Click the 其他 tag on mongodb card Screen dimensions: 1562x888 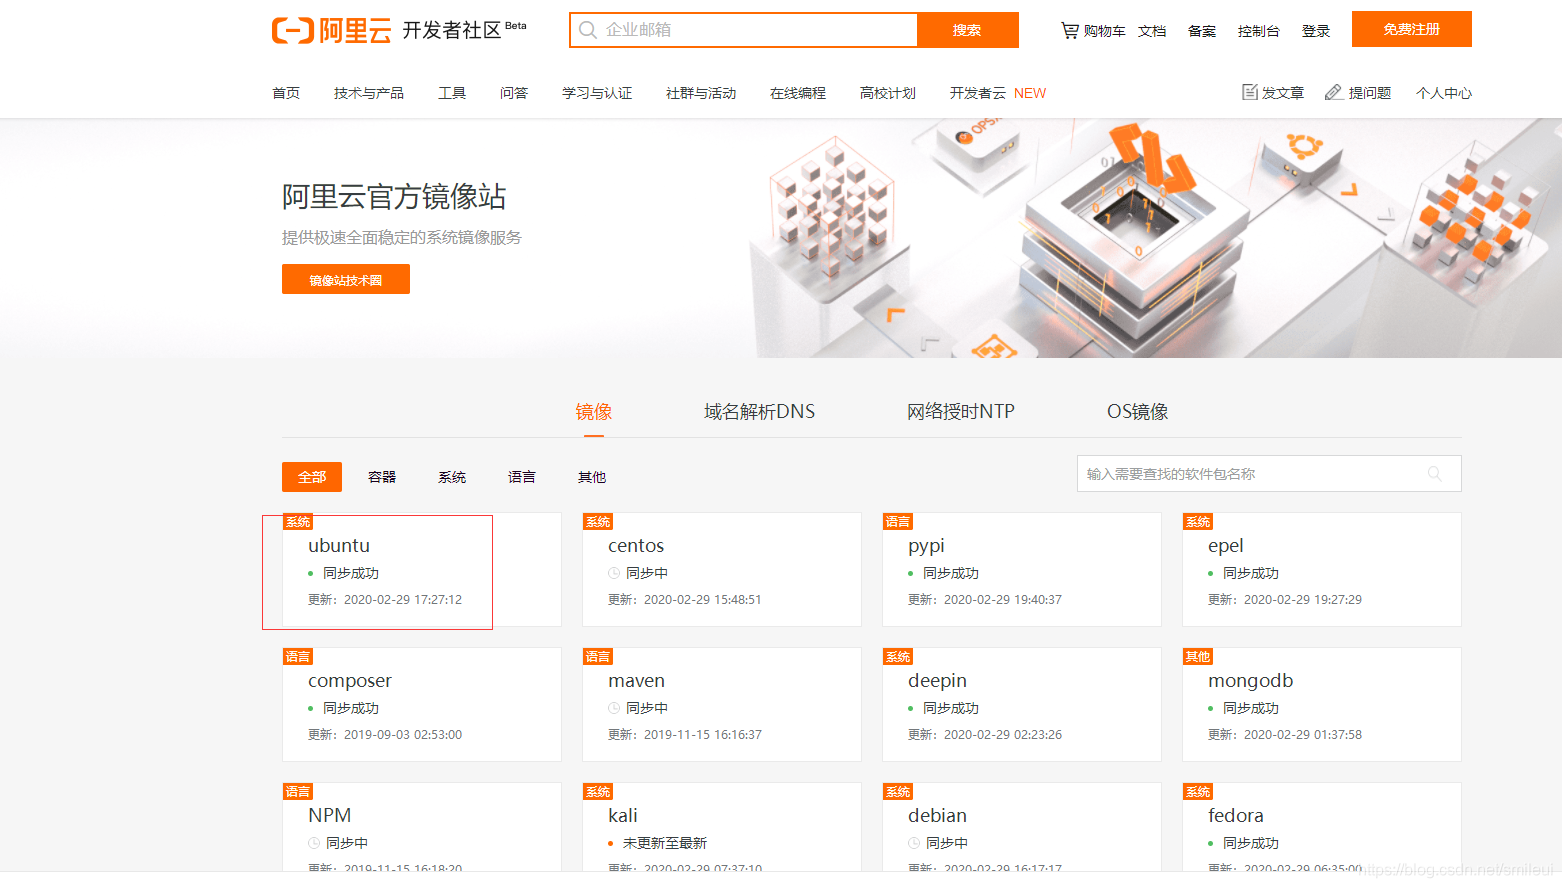[x=1198, y=656]
